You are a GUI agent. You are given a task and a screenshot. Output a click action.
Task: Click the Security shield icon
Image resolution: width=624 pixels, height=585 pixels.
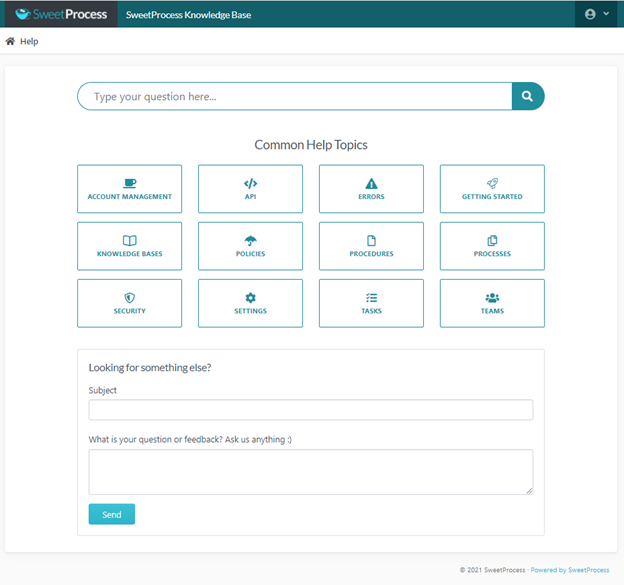[130, 298]
